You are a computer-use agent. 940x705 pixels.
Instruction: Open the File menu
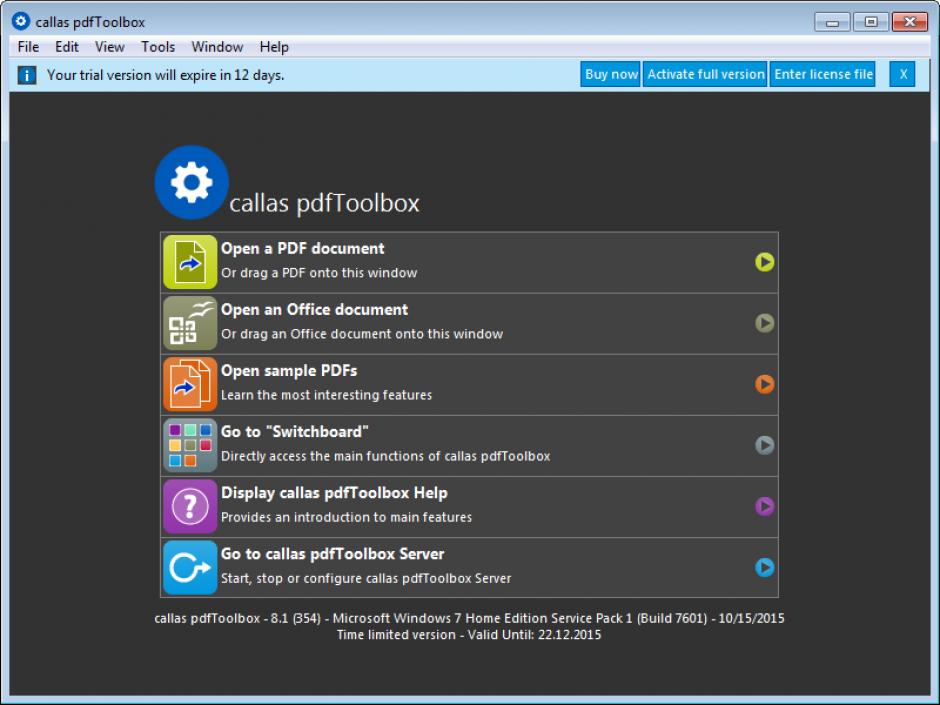(x=29, y=47)
